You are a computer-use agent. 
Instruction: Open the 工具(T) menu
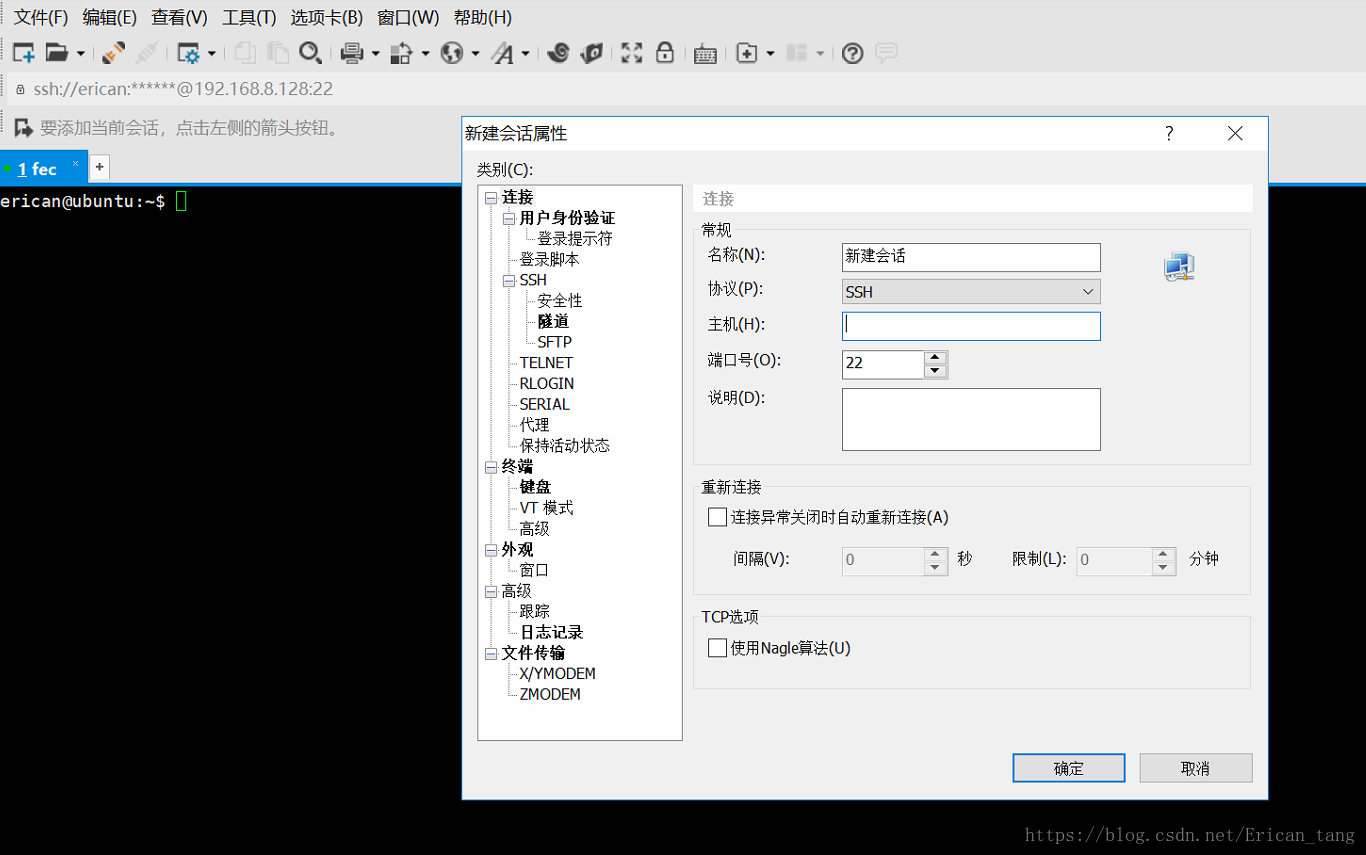(248, 17)
